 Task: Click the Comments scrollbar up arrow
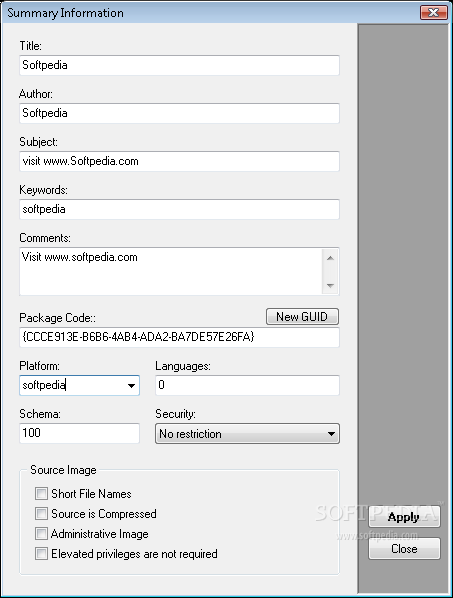[x=330, y=258]
